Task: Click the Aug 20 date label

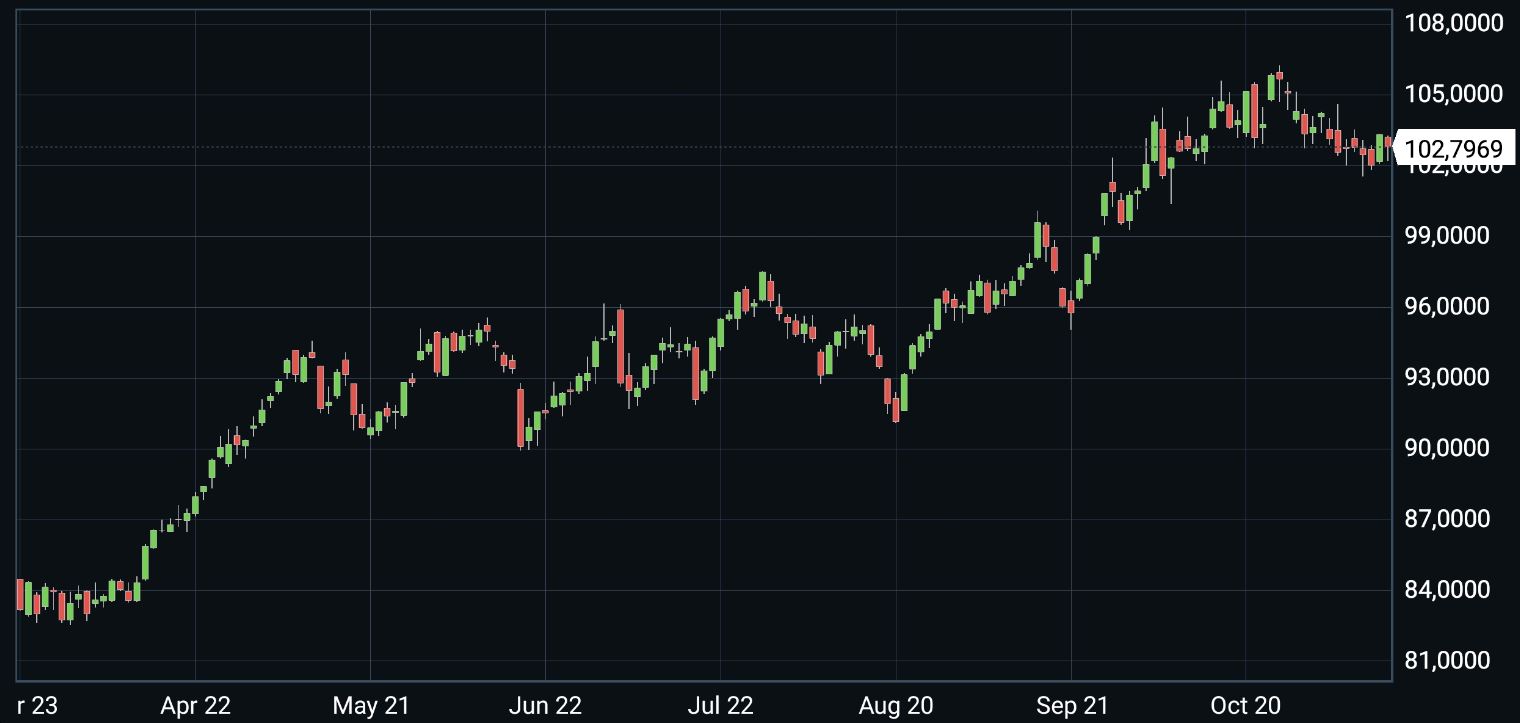Action: point(896,706)
